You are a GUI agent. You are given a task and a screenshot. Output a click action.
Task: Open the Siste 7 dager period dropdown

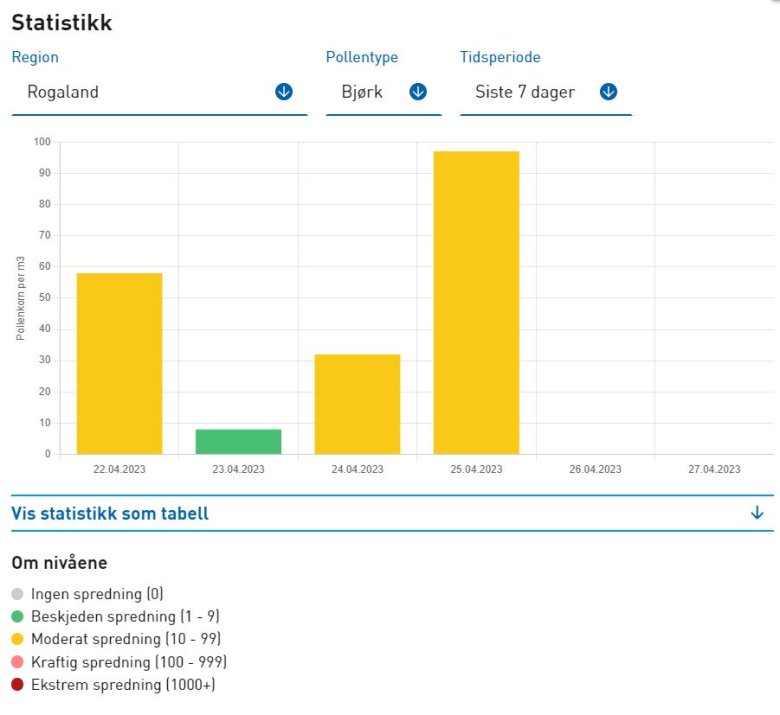pyautogui.click(x=526, y=92)
